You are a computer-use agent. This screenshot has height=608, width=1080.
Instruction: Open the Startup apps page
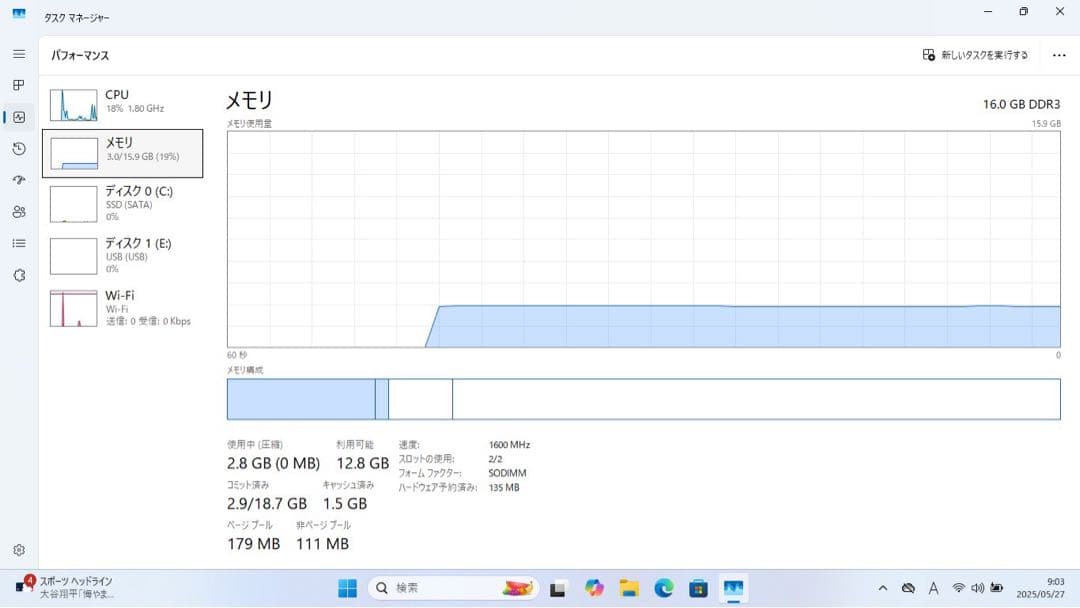[x=18, y=181]
